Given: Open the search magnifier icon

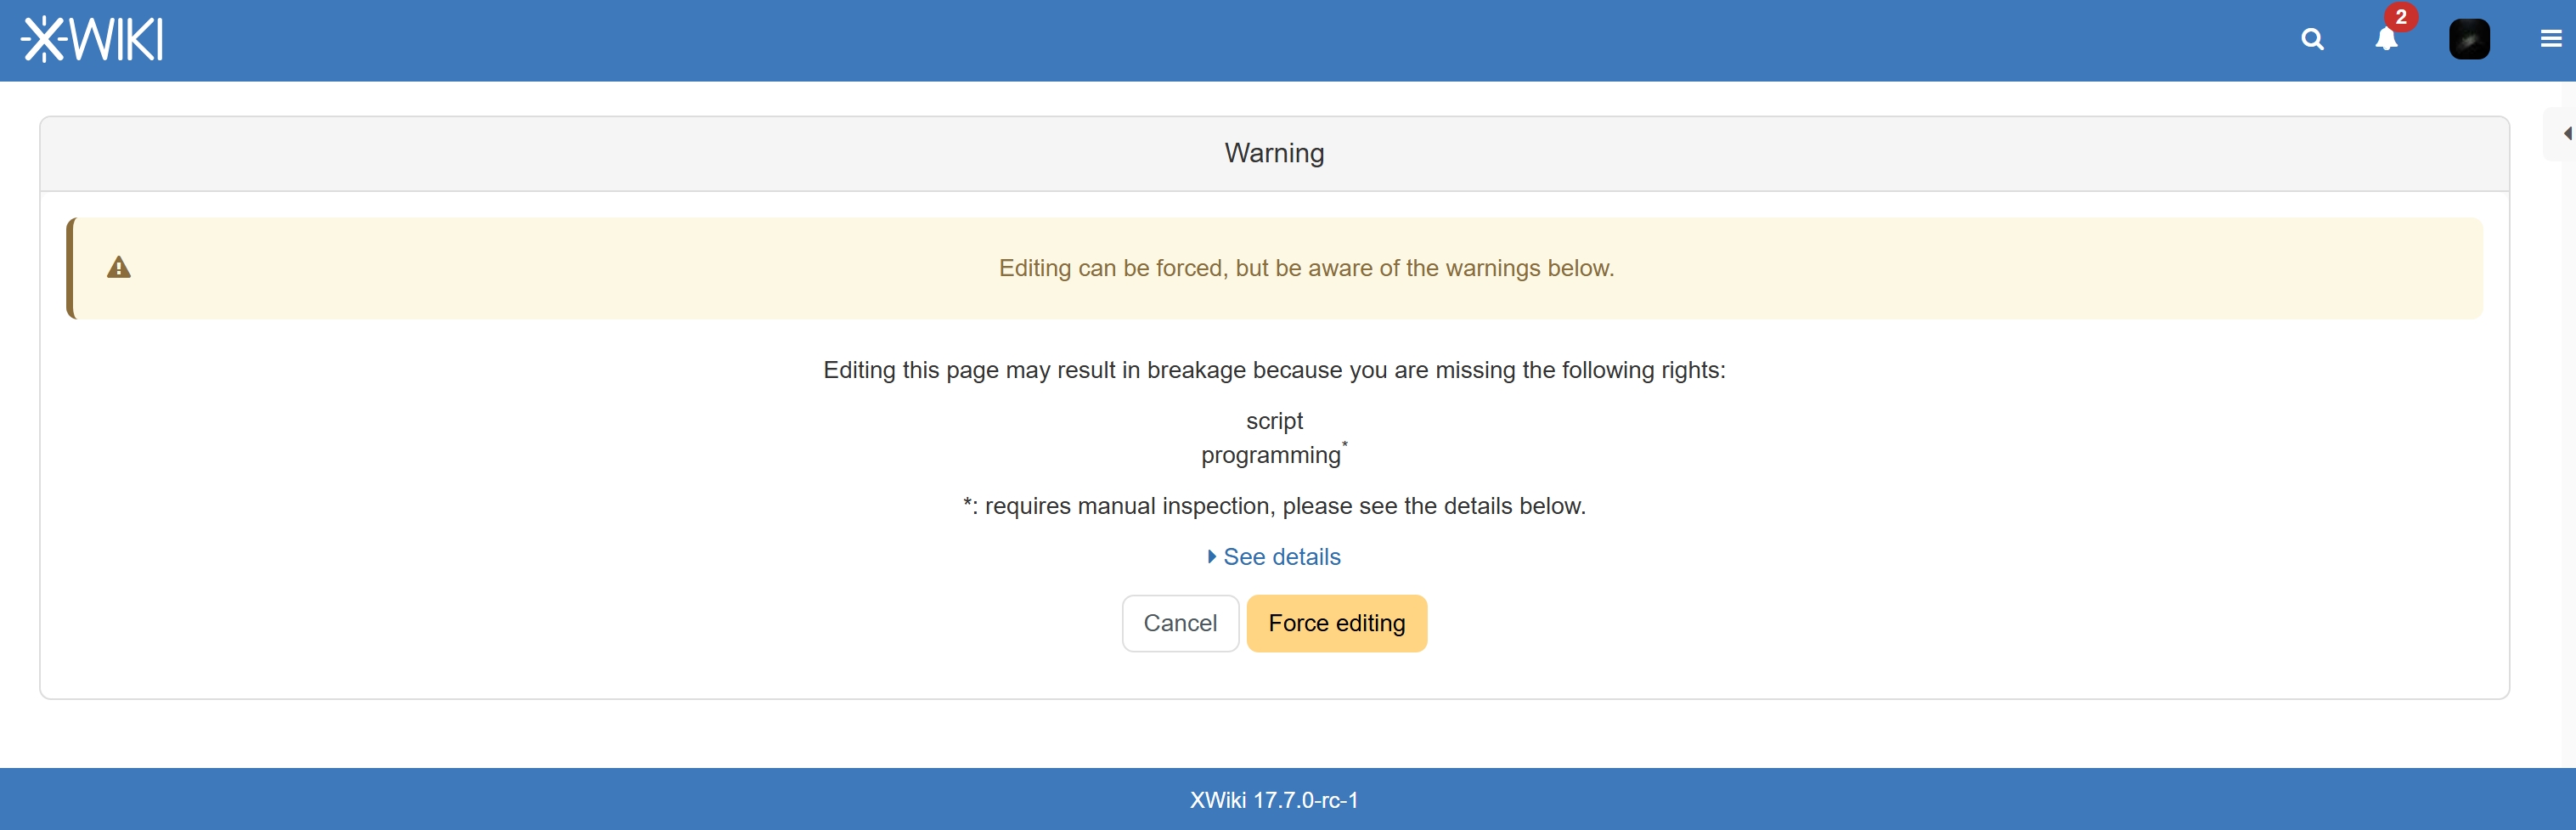Looking at the screenshot, I should tap(2312, 39).
